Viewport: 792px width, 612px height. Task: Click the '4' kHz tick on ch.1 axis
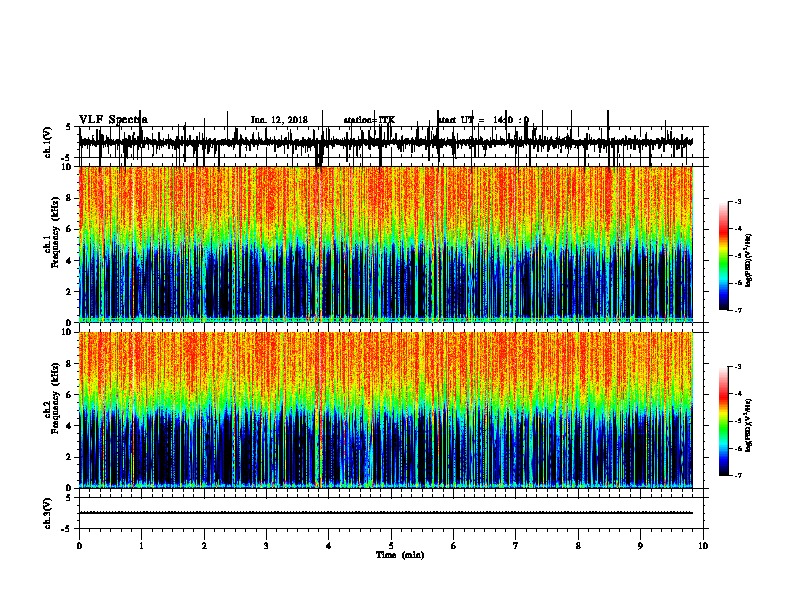pyautogui.click(x=69, y=261)
